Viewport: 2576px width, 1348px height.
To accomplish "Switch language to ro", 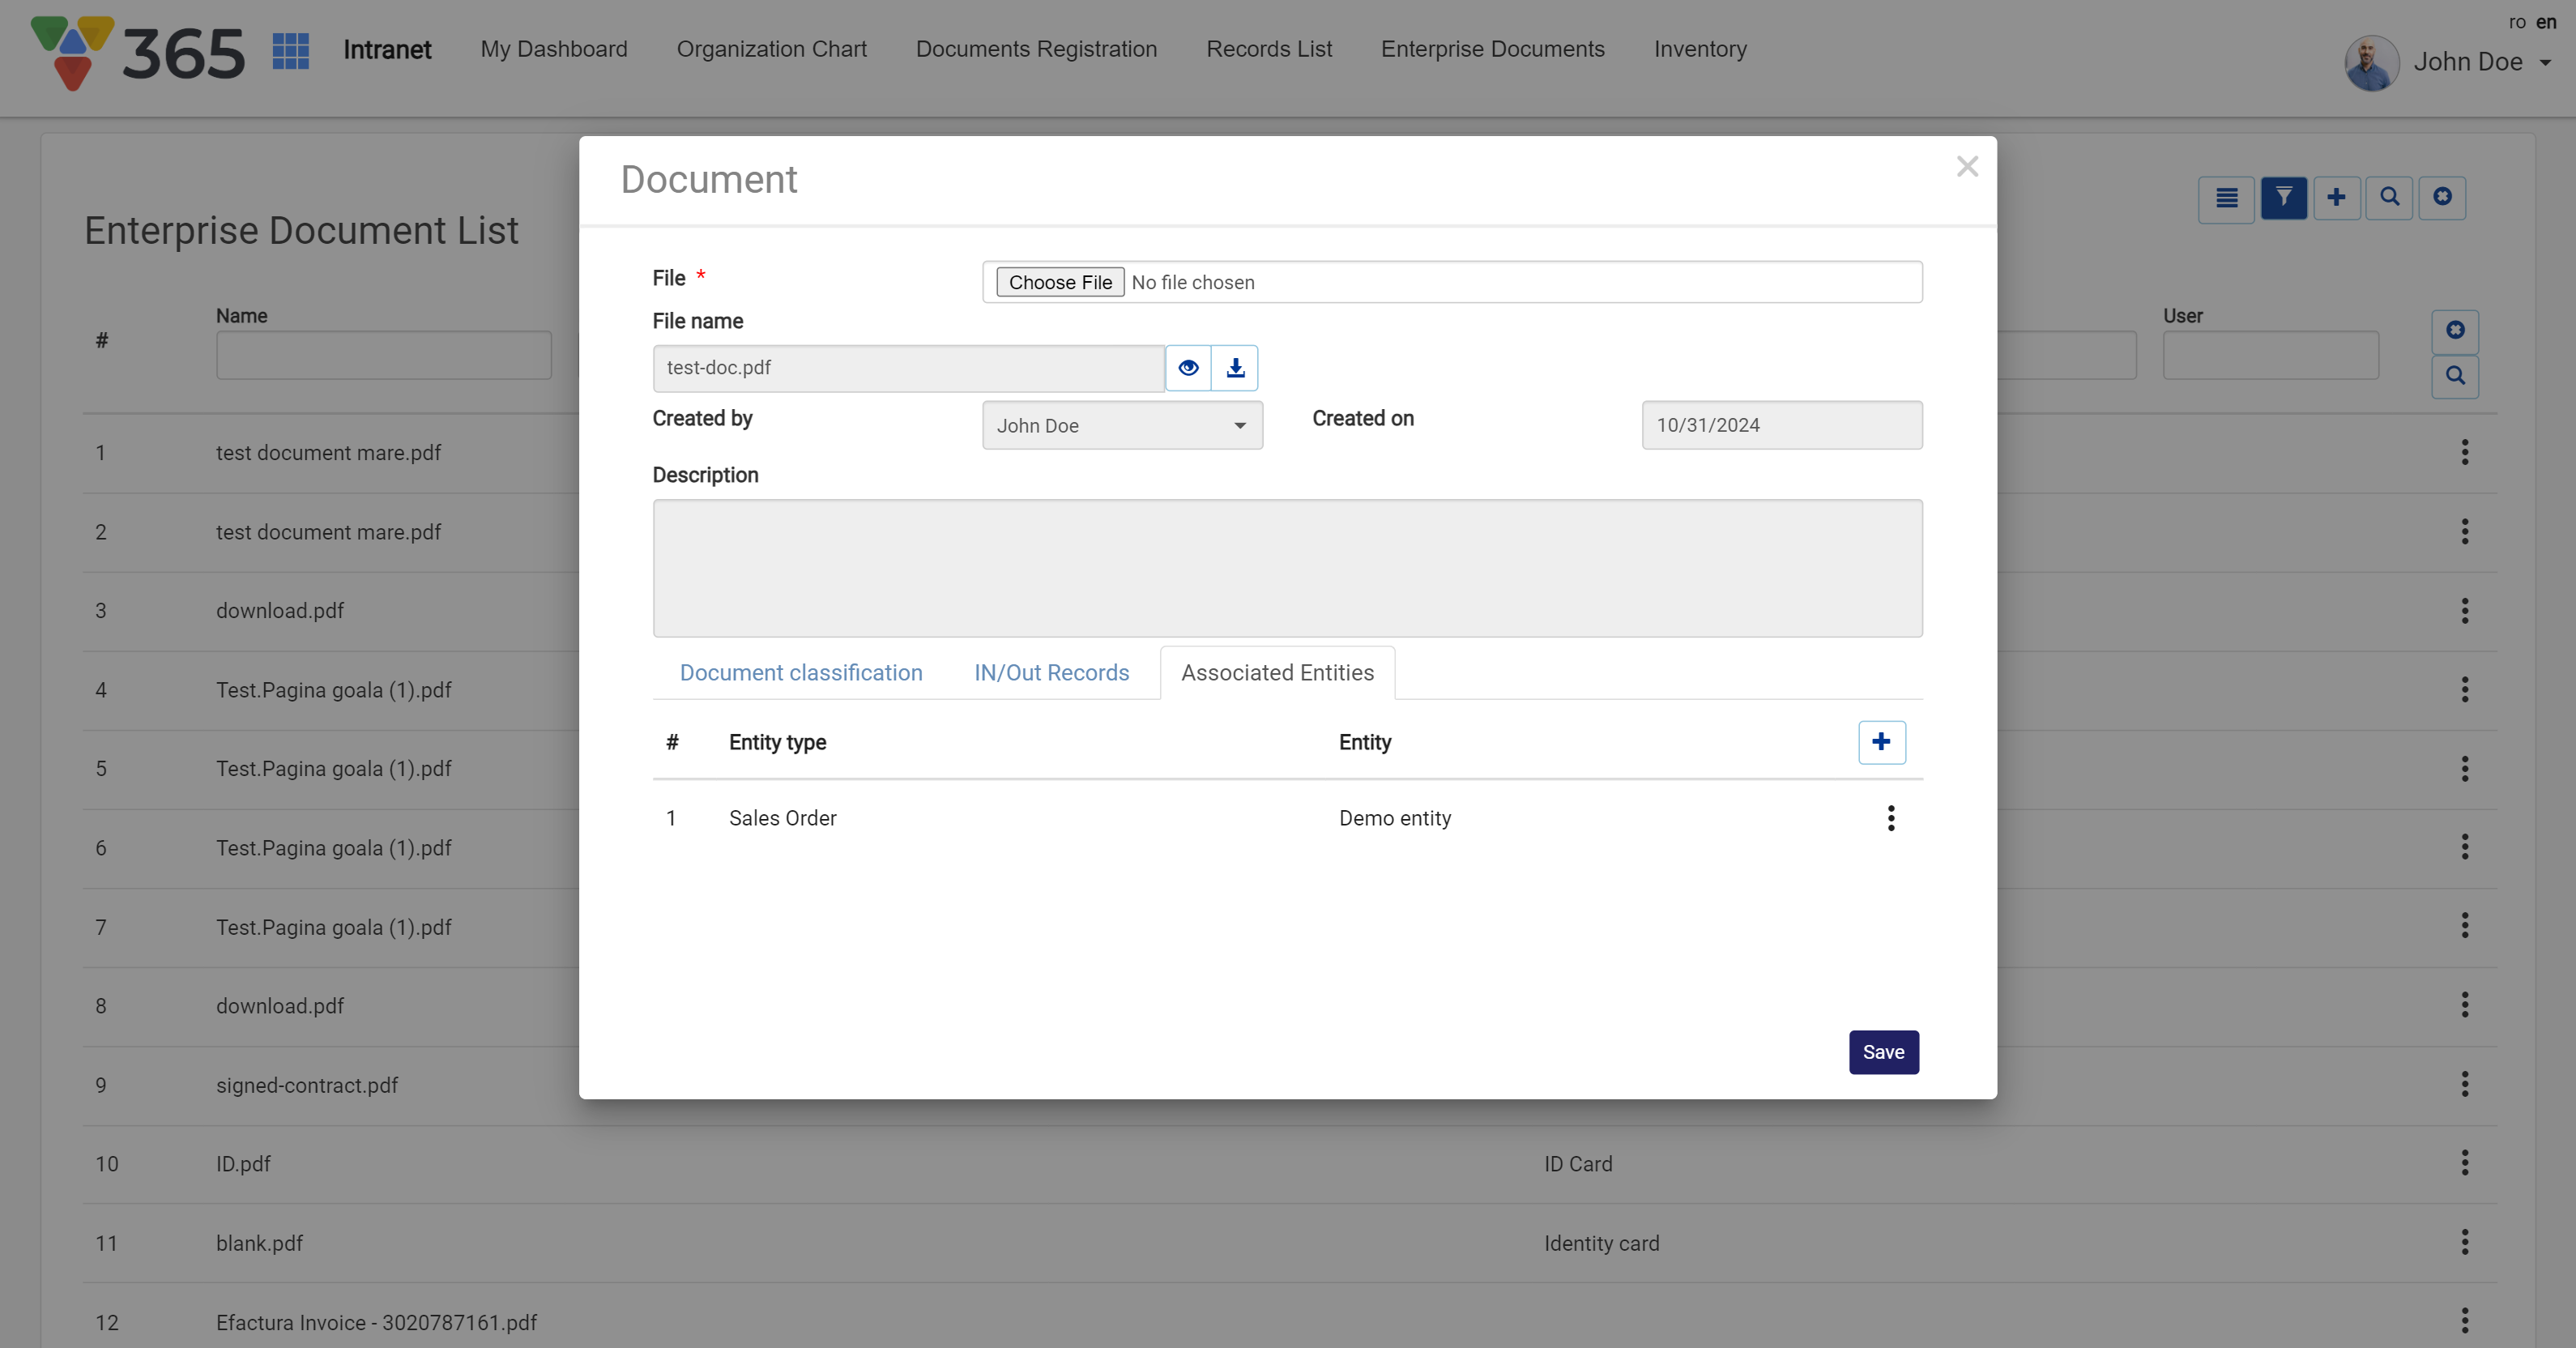I will 2516,22.
